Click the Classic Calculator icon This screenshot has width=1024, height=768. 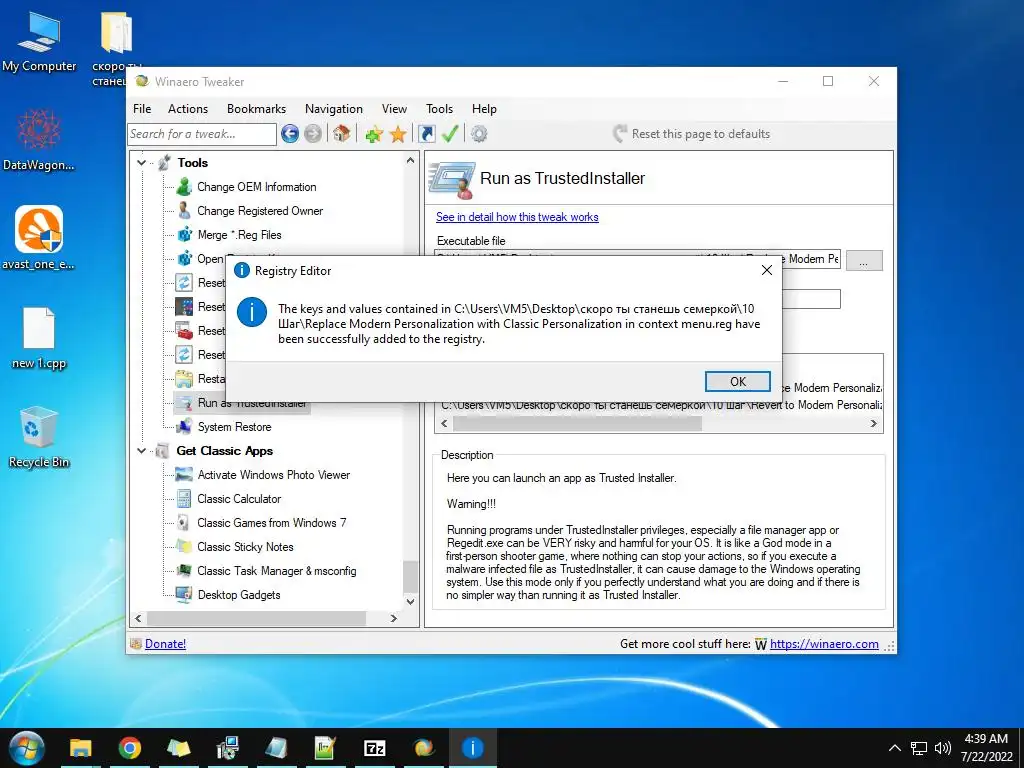185,499
